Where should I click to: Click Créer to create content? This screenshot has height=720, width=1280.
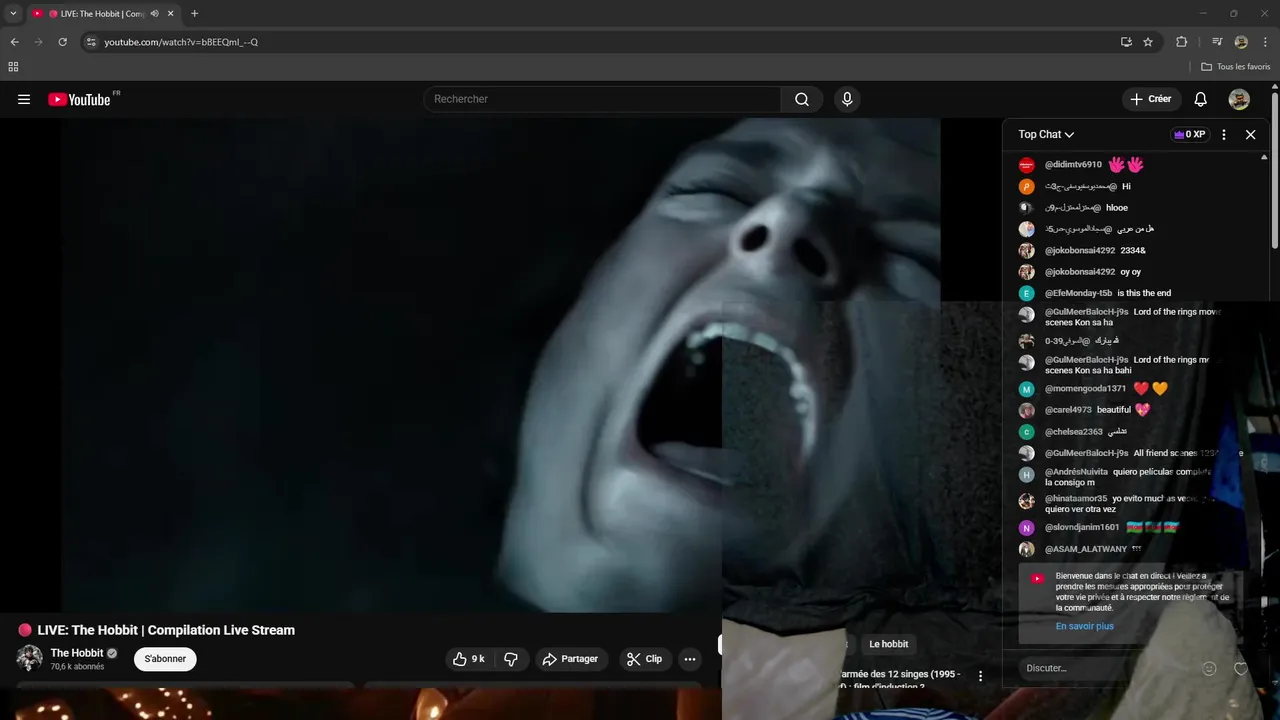point(1151,99)
